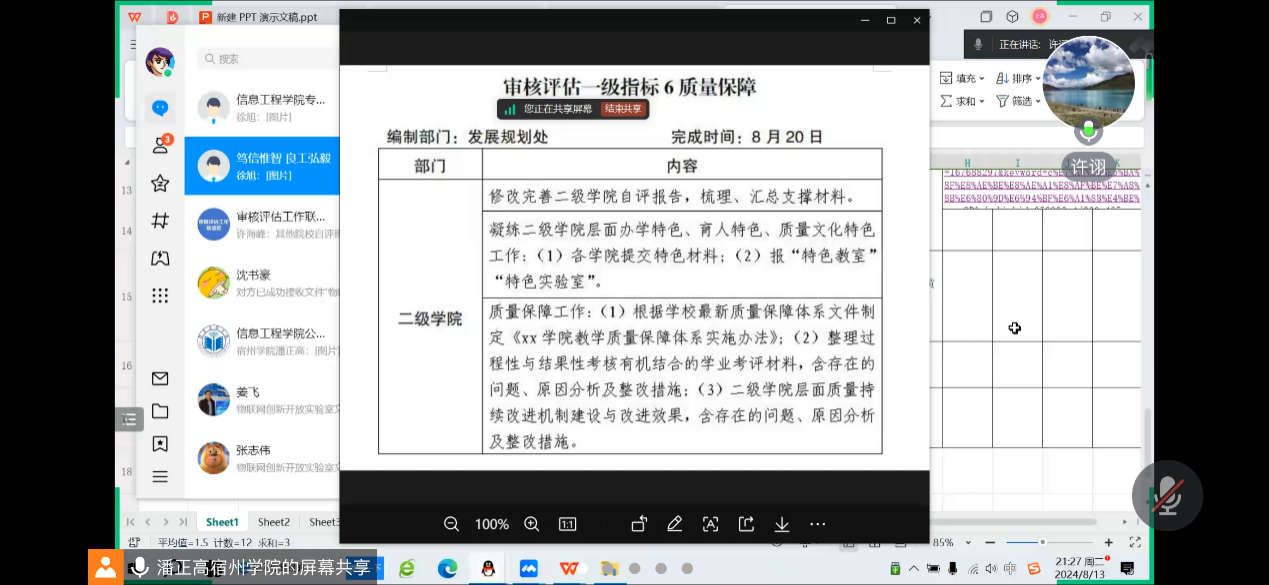Viewport: 1269px width, 585px height.
Task: Rotate the image in viewer
Action: 639,524
